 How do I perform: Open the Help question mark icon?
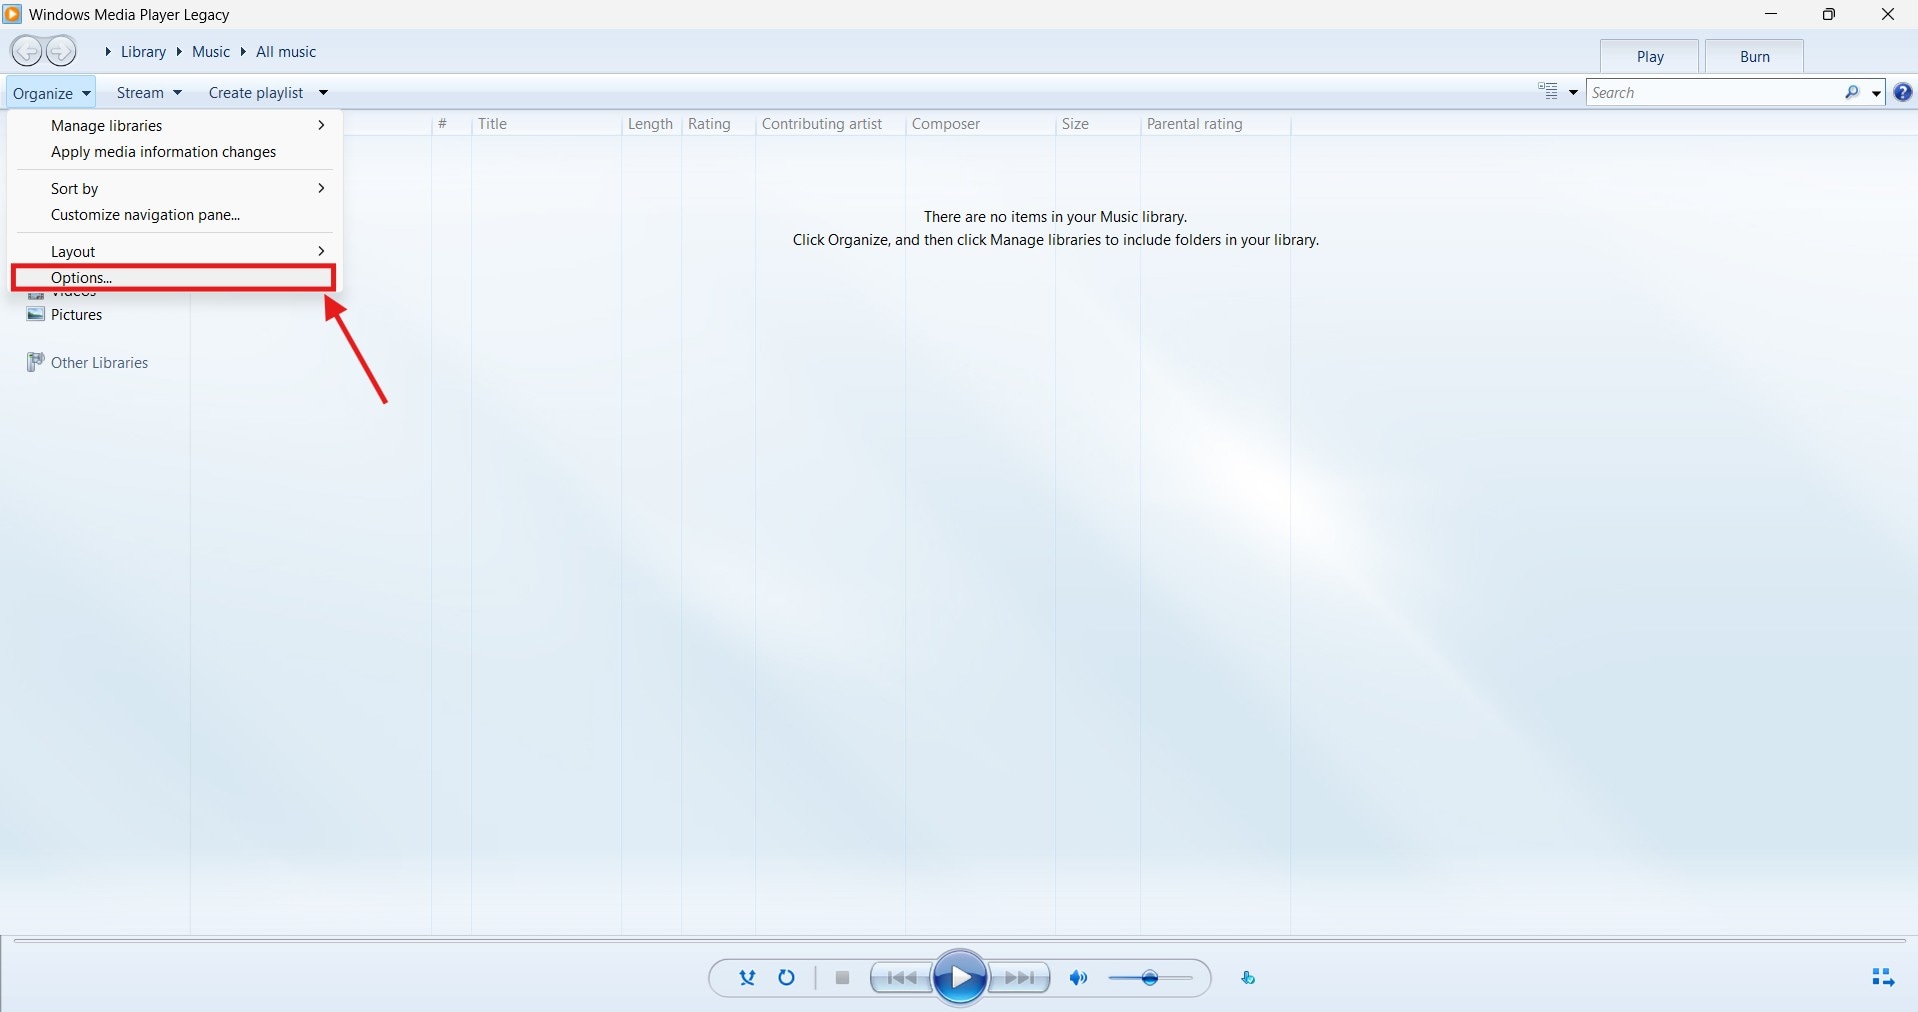(x=1903, y=92)
